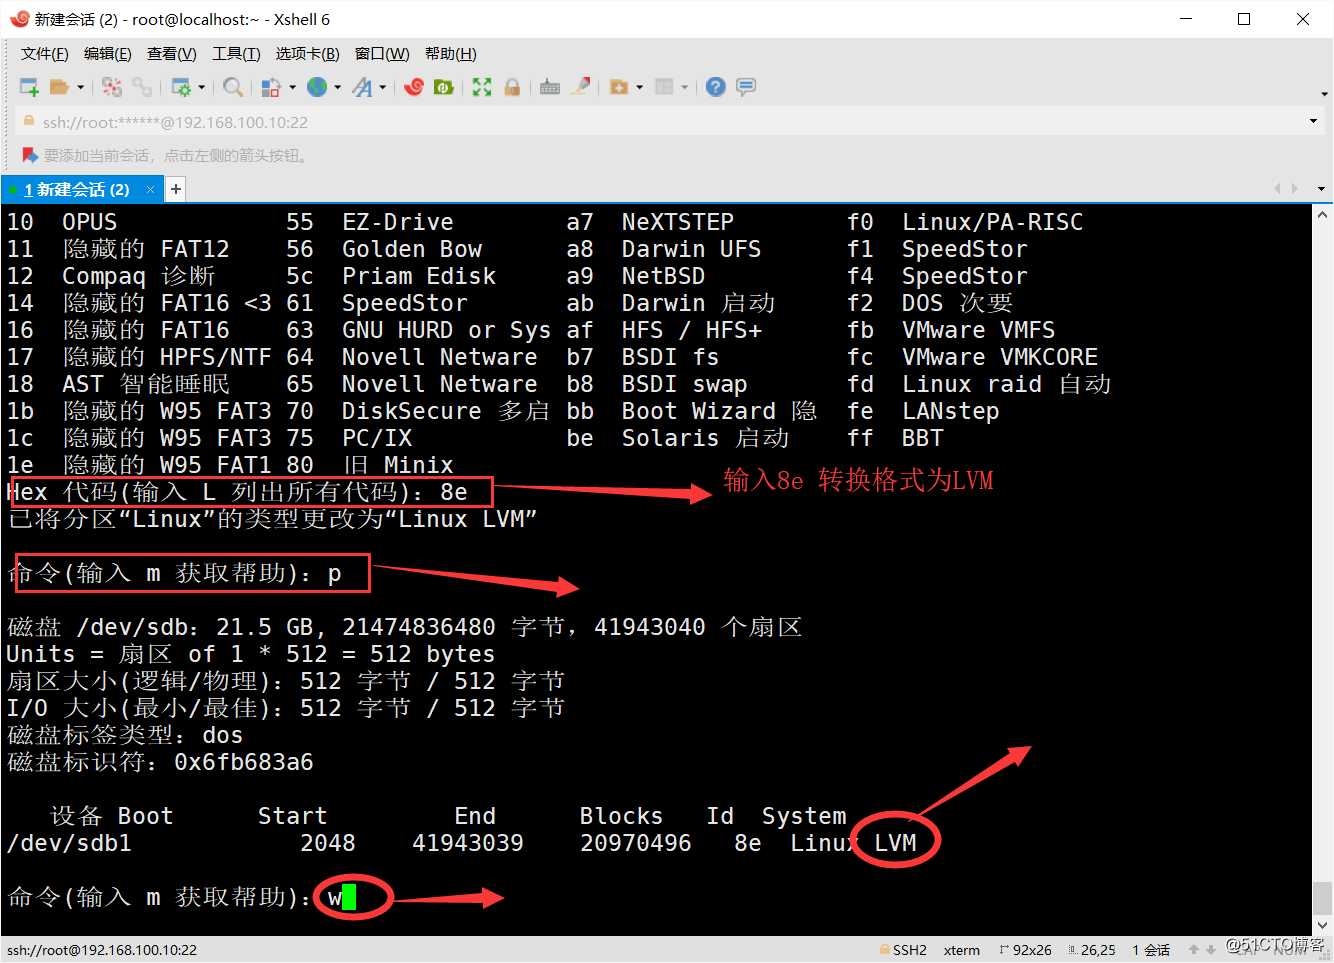The width and height of the screenshot is (1334, 963).
Task: Click the color scheme icon
Action: 270,87
